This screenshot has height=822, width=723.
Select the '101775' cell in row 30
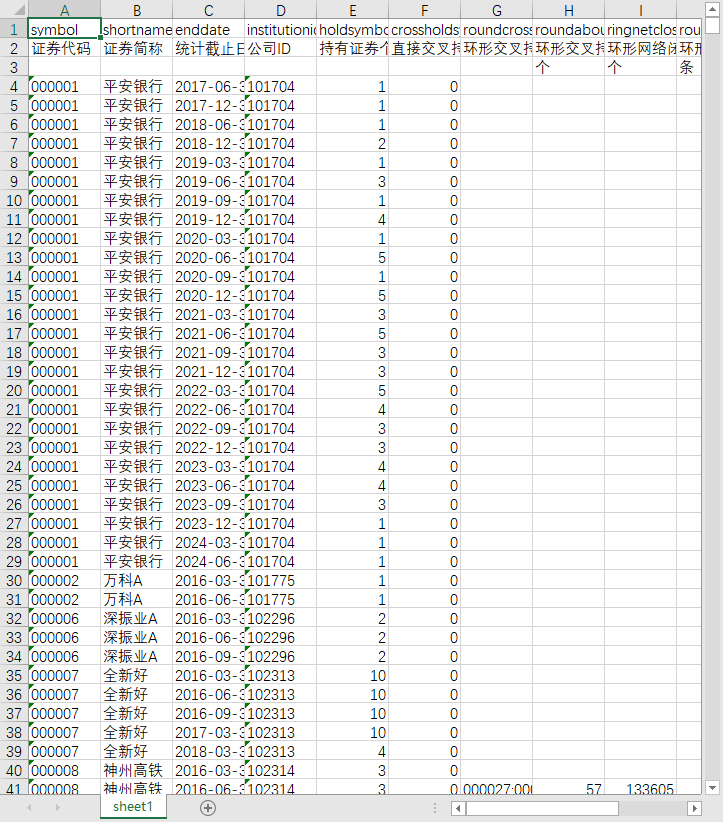click(280, 580)
